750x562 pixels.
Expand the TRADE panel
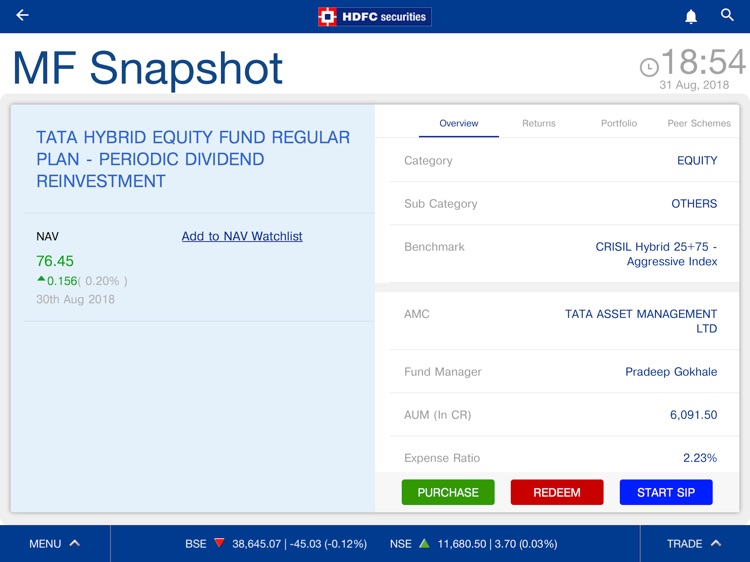(694, 544)
